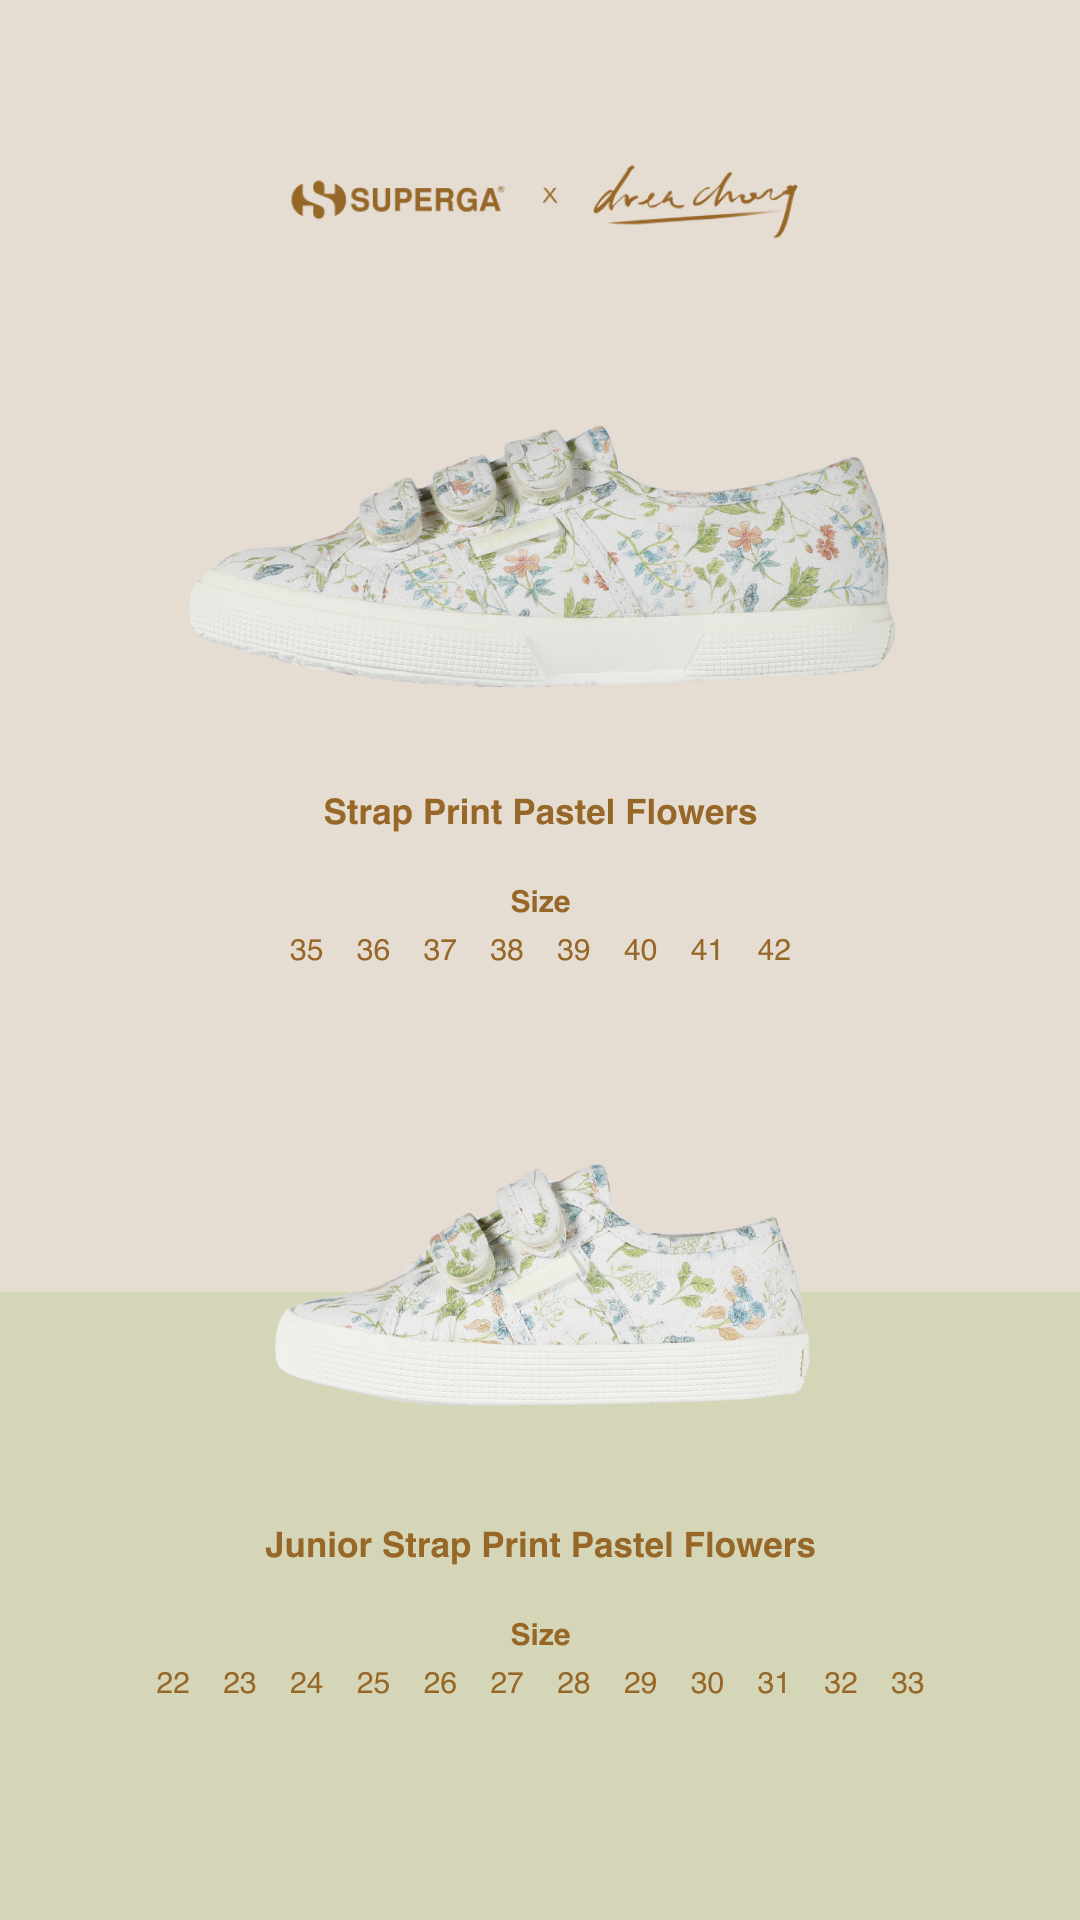Choose junior size 26
1080x1920 pixels.
[x=440, y=1683]
